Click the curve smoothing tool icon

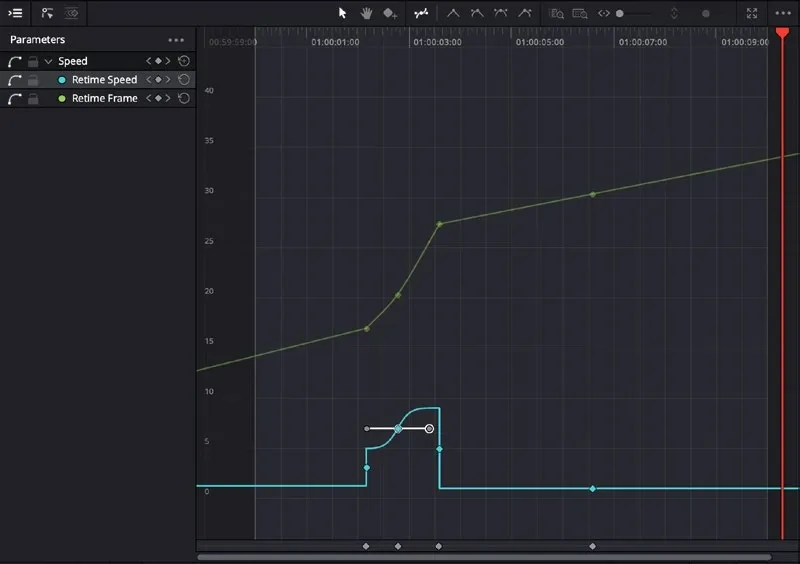[x=421, y=13]
